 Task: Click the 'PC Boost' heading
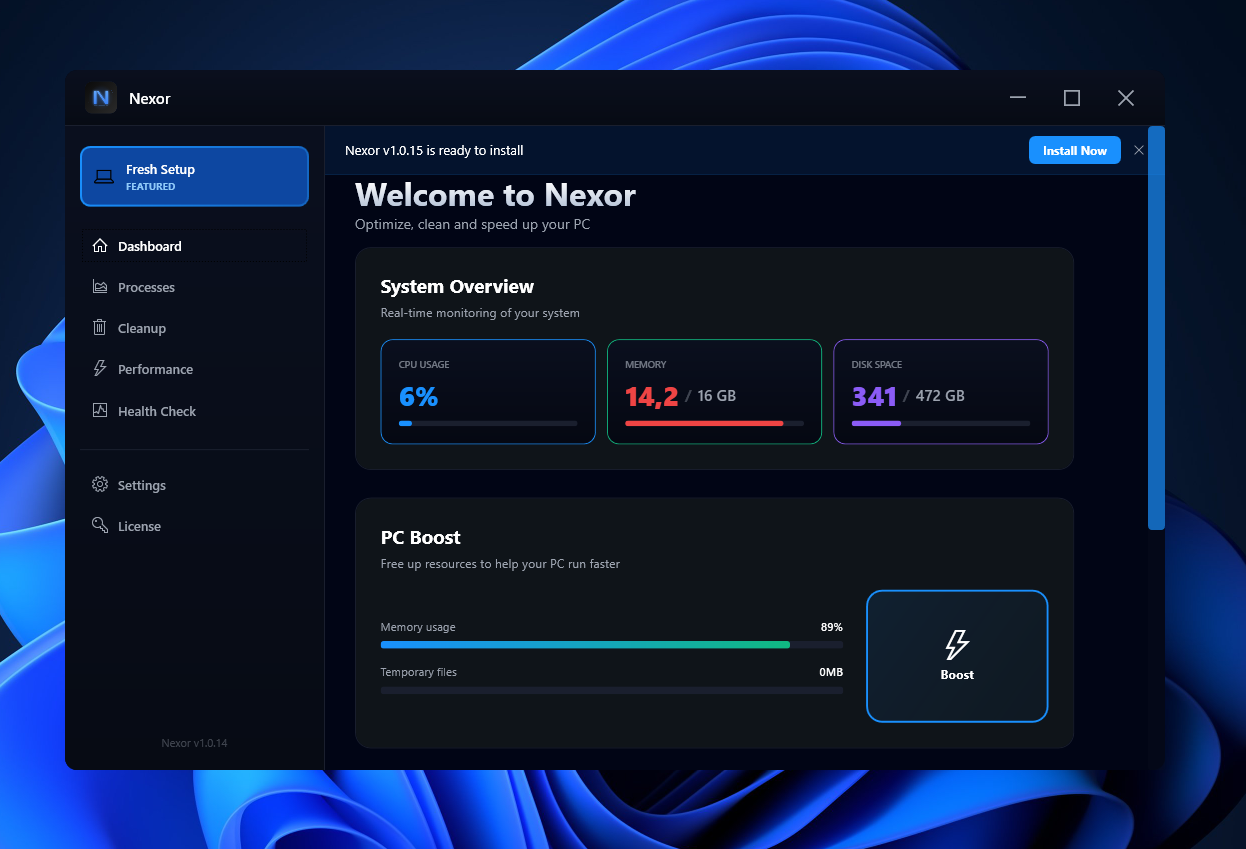click(421, 538)
